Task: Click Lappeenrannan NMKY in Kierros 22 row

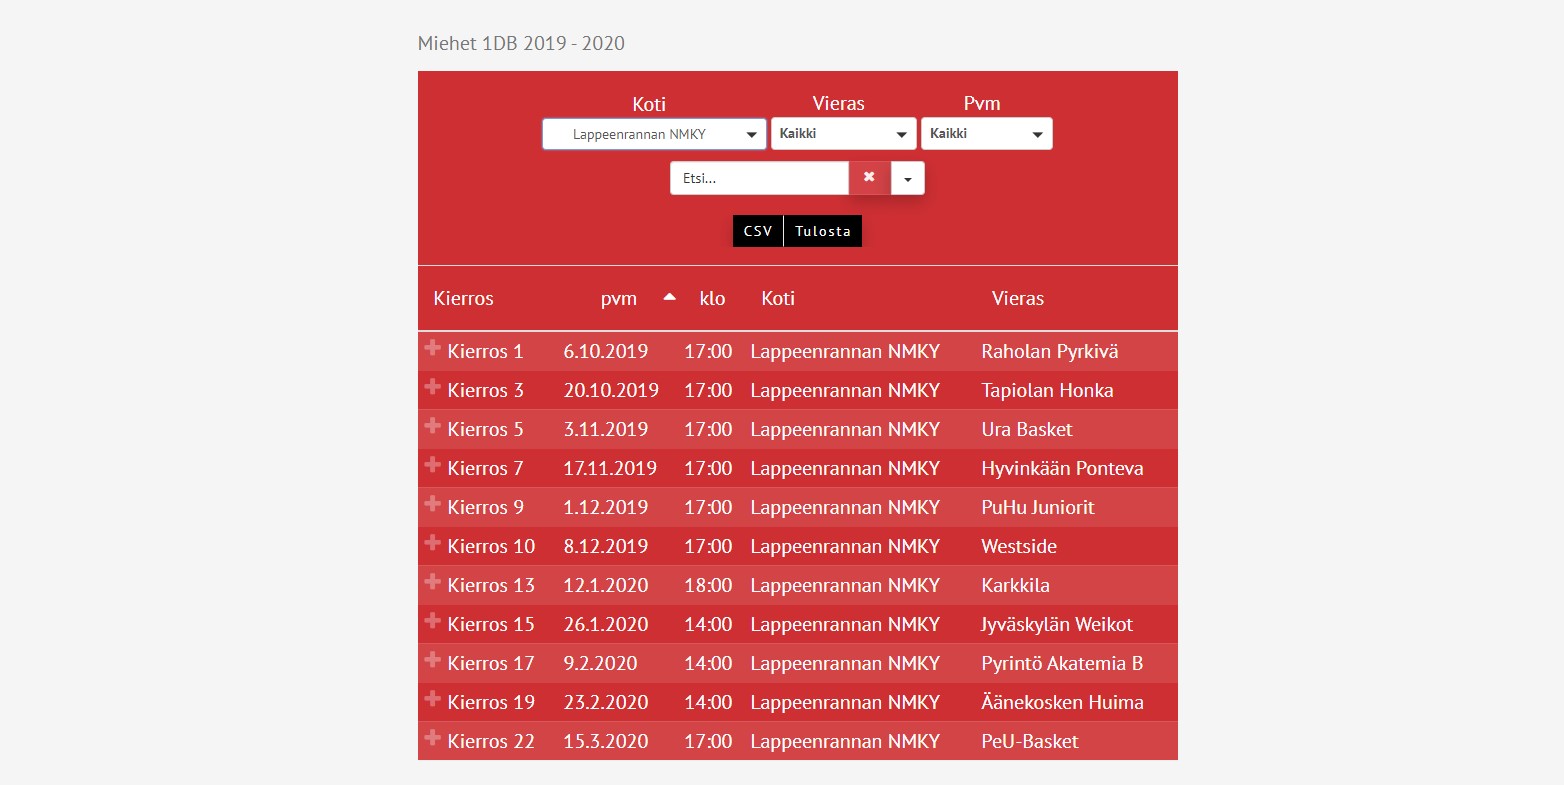Action: 845,742
